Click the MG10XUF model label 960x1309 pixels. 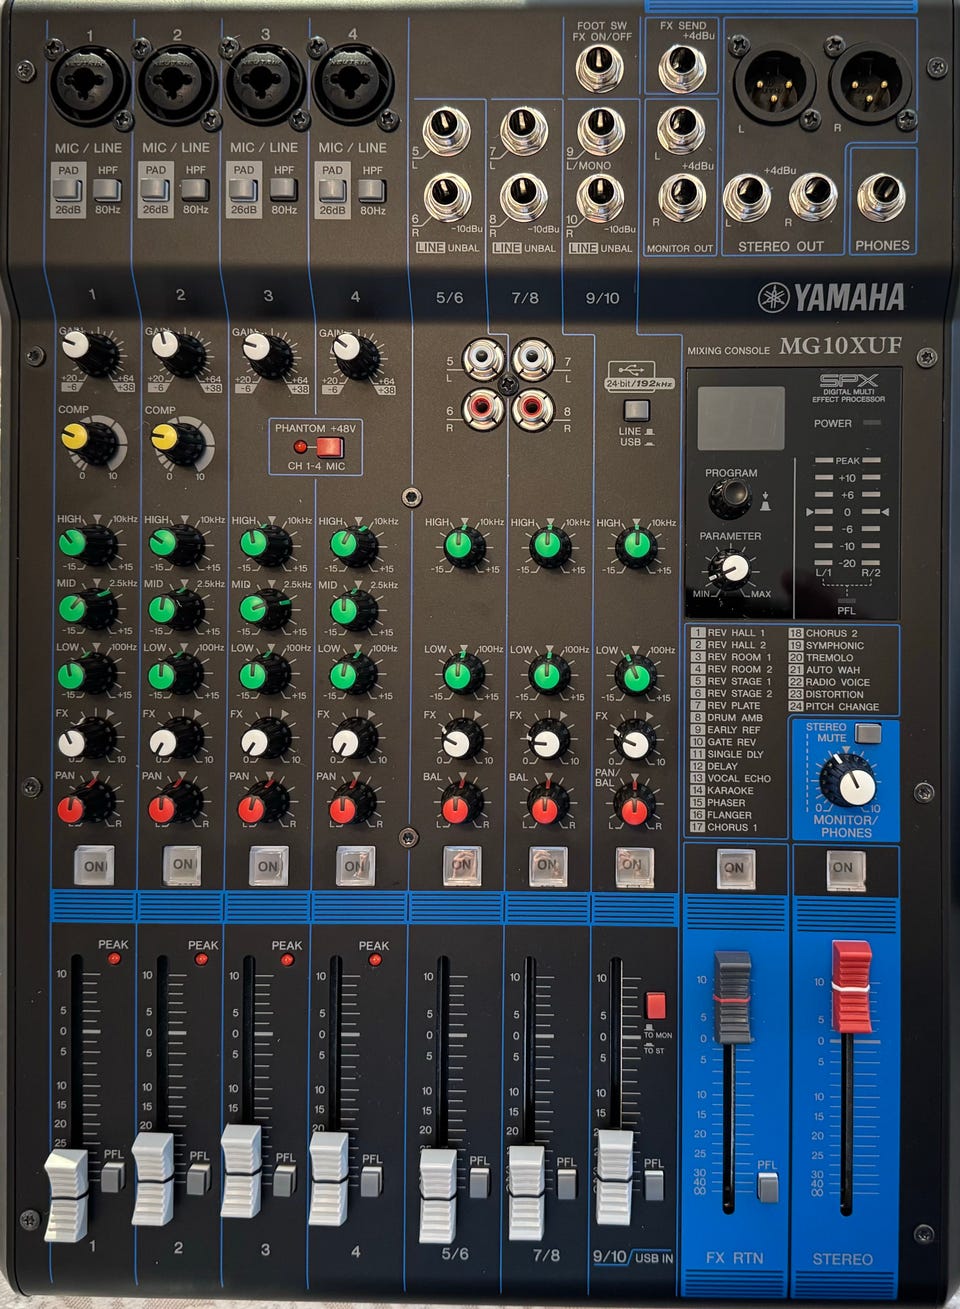(840, 346)
